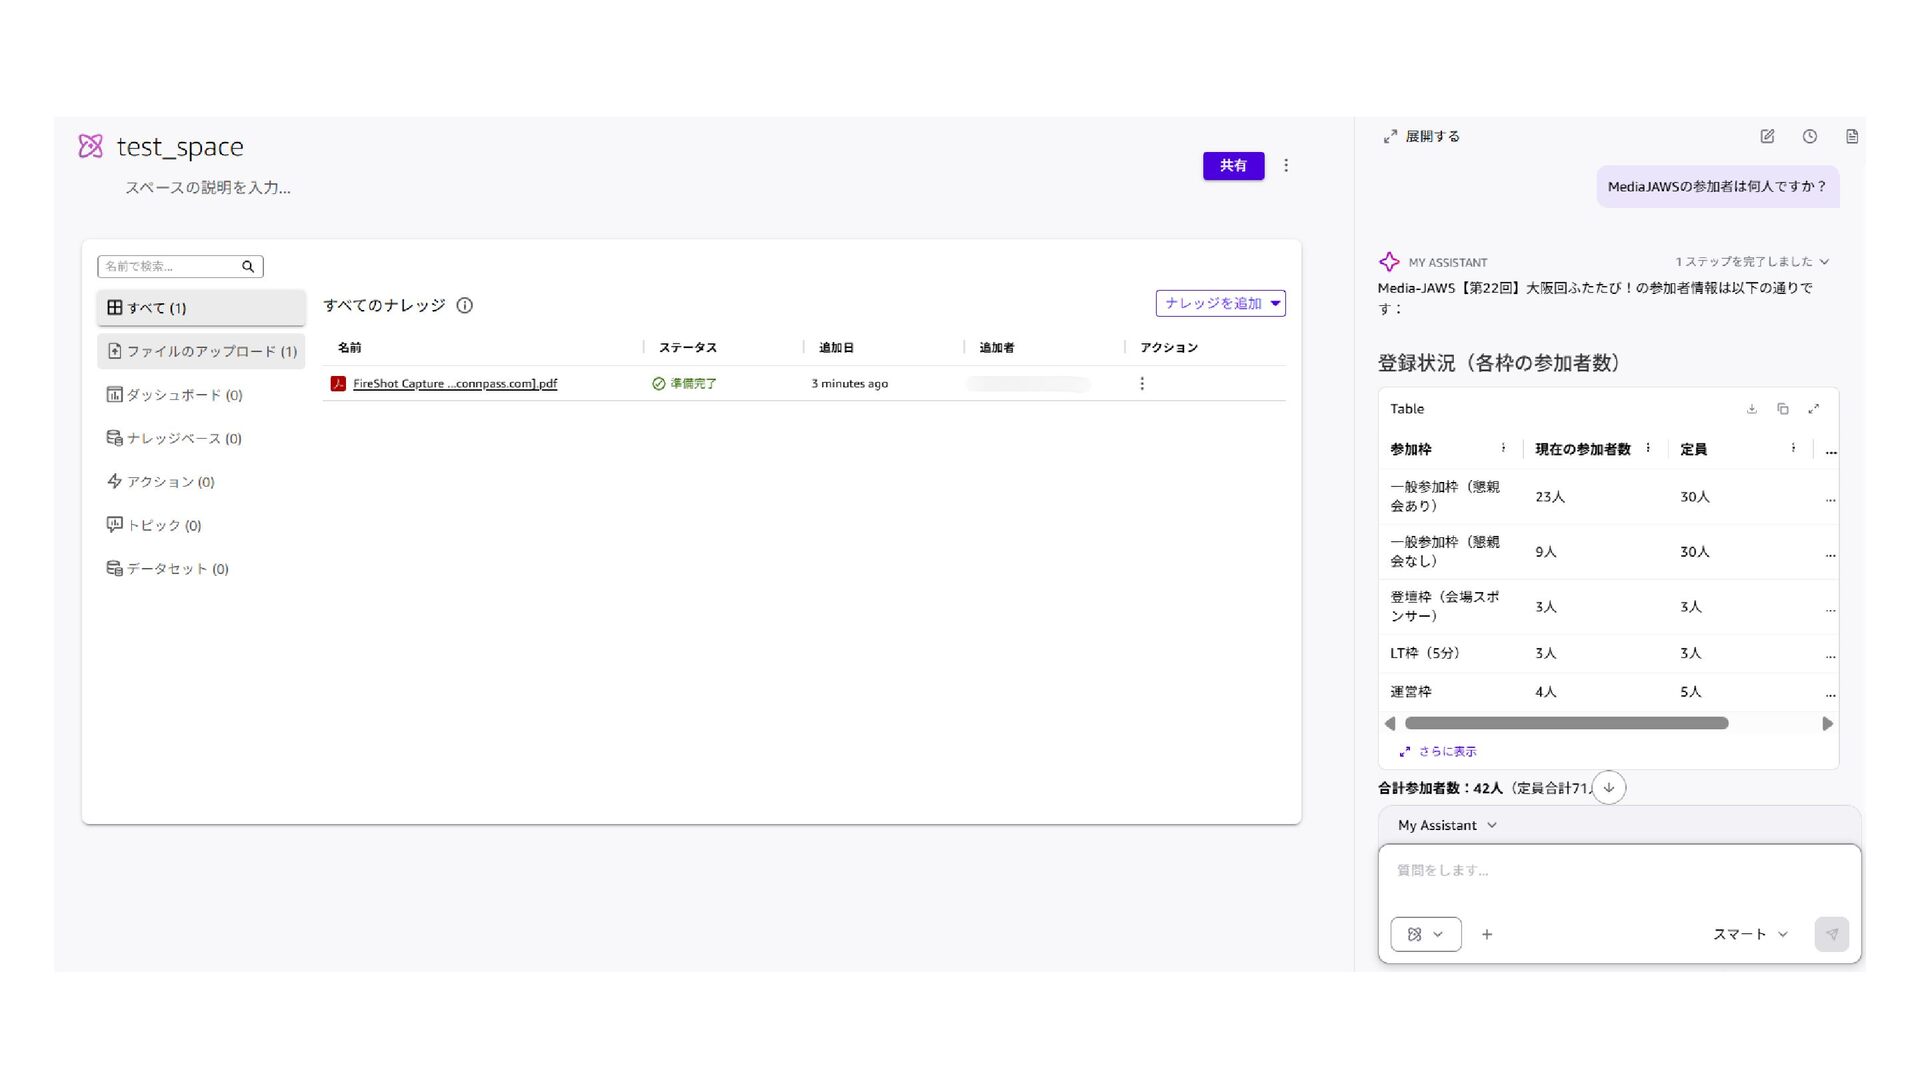This screenshot has height=1080, width=1920.
Task: Click the search magnifier icon
Action: pos(248,266)
